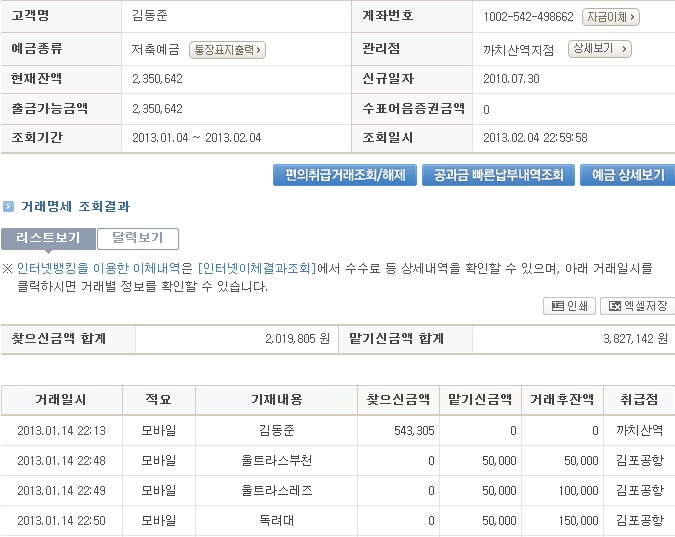Screen dimensions: 675x537
Task: Click the 기재내용 column header
Action: [x=276, y=400]
